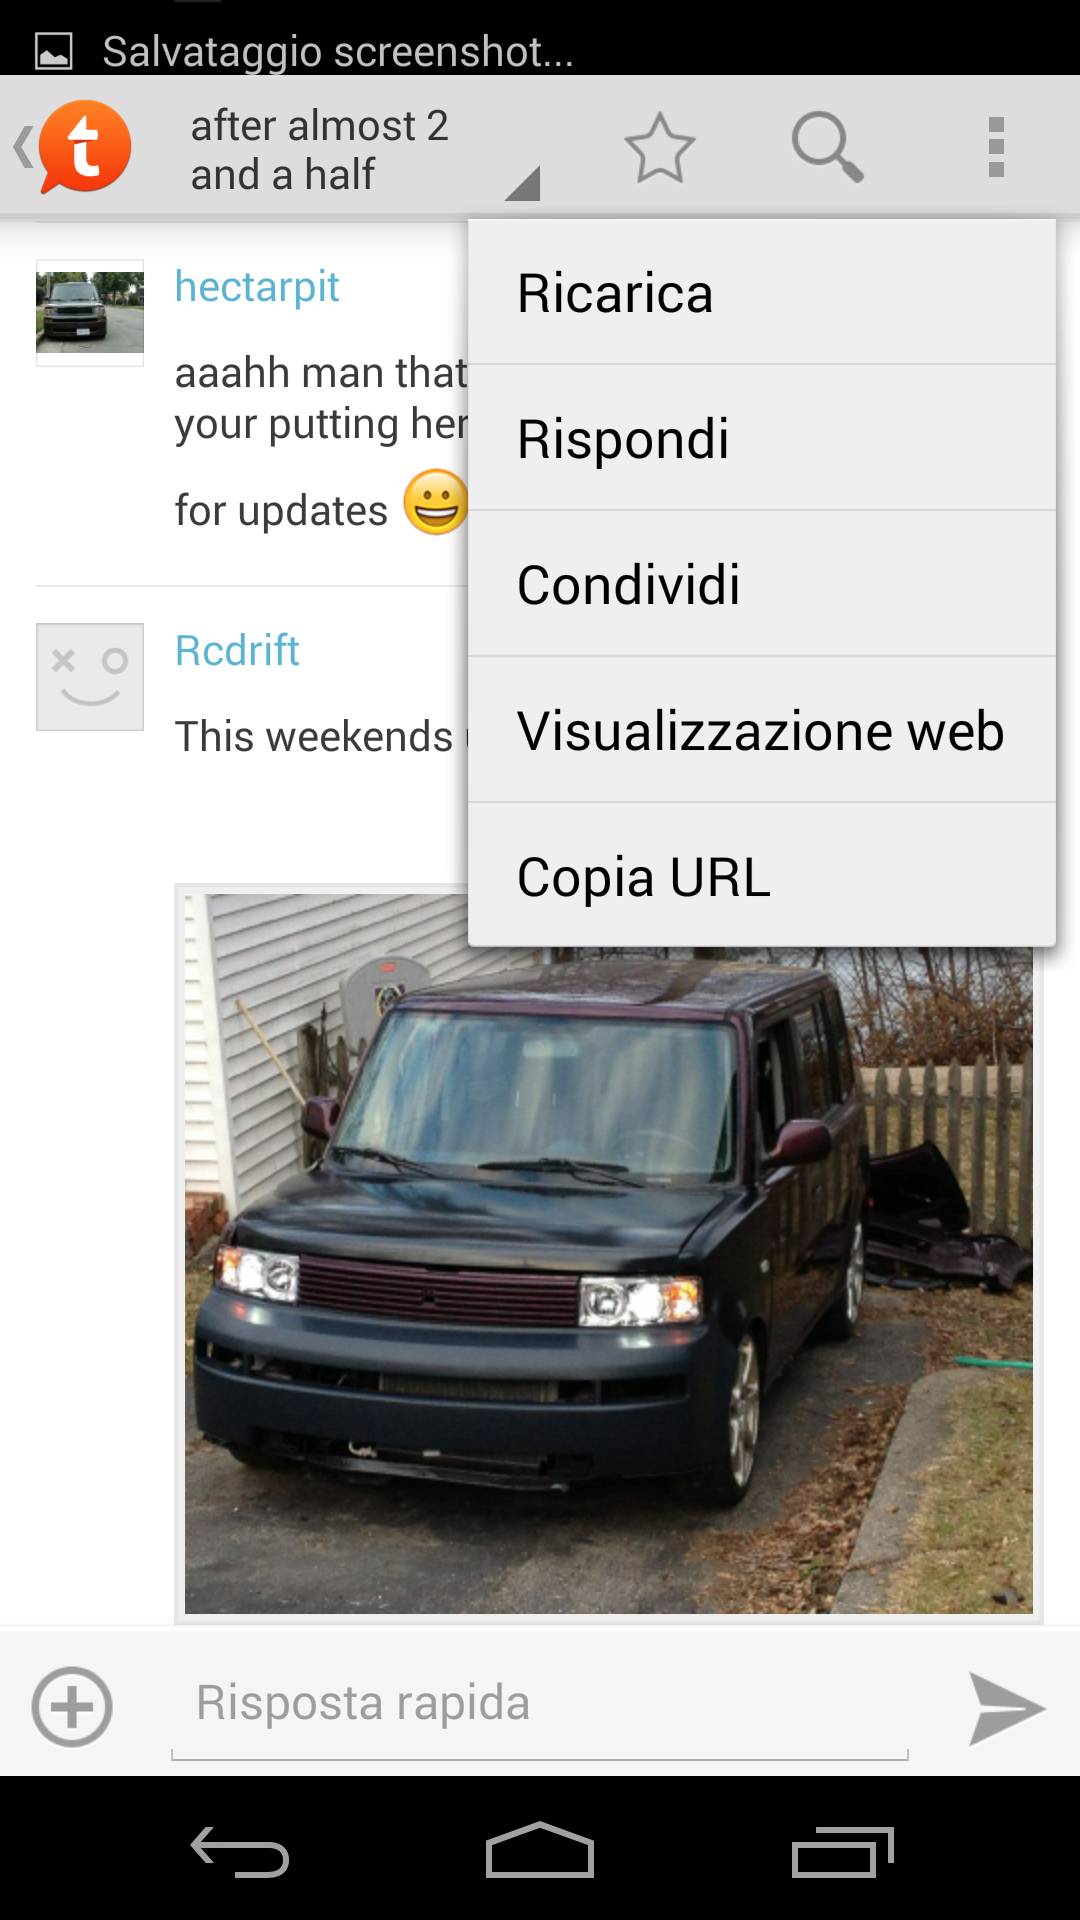This screenshot has width=1080, height=1920.
Task: Choose Copia URL menu item
Action: (762, 875)
